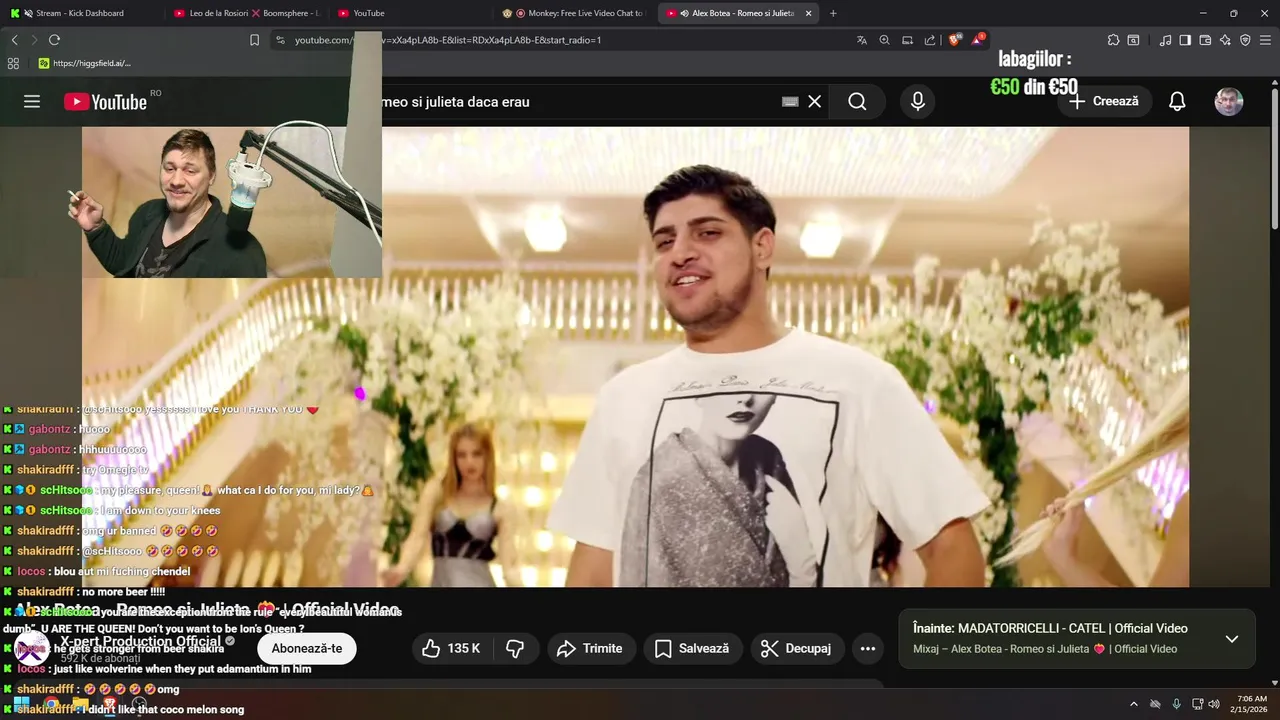Image resolution: width=1280 pixels, height=720 pixels.
Task: Reload the current page
Action: pos(54,40)
